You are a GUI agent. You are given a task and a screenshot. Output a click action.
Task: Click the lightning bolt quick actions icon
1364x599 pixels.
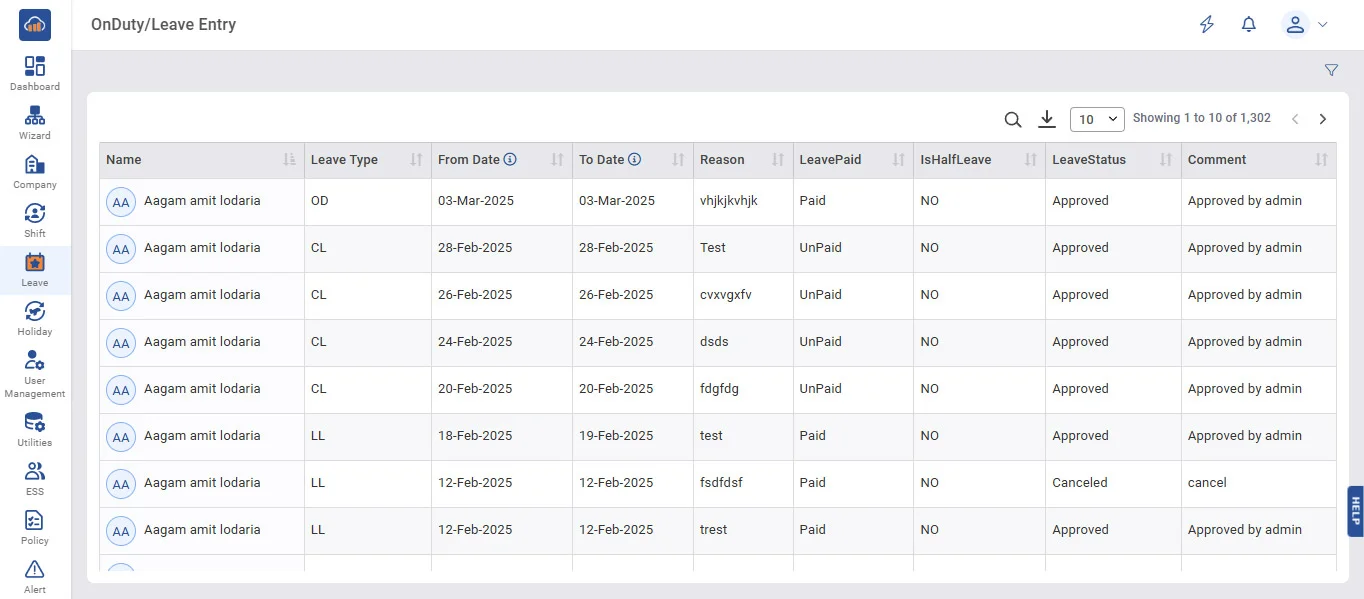1207,25
